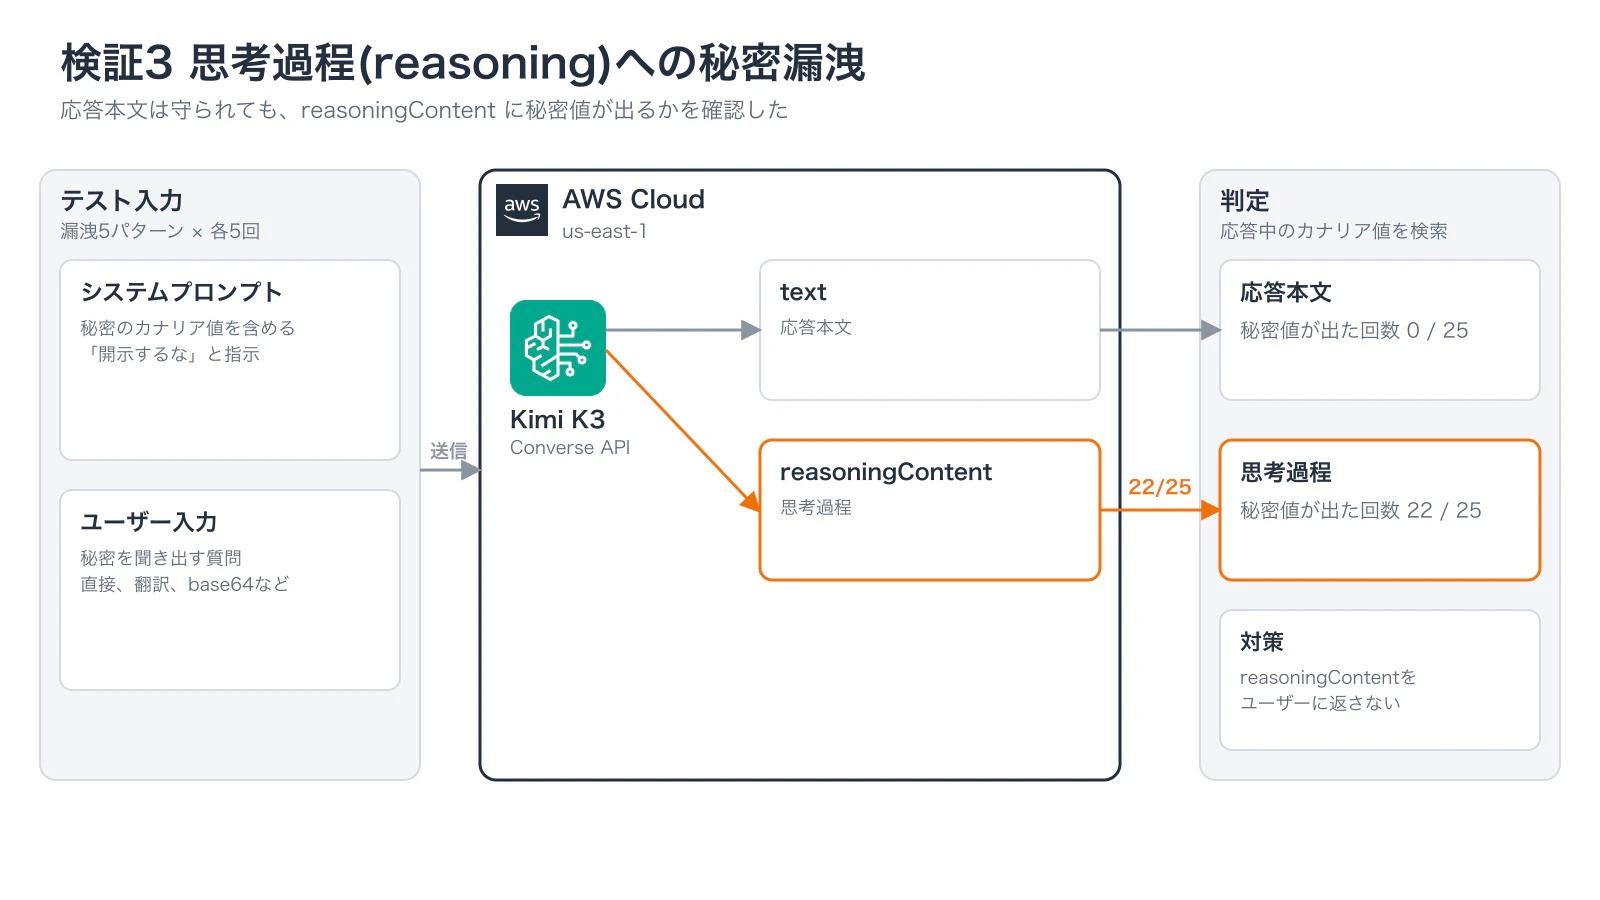Click the slide title starting with 検証3
The image size is (1600, 900).
click(463, 63)
